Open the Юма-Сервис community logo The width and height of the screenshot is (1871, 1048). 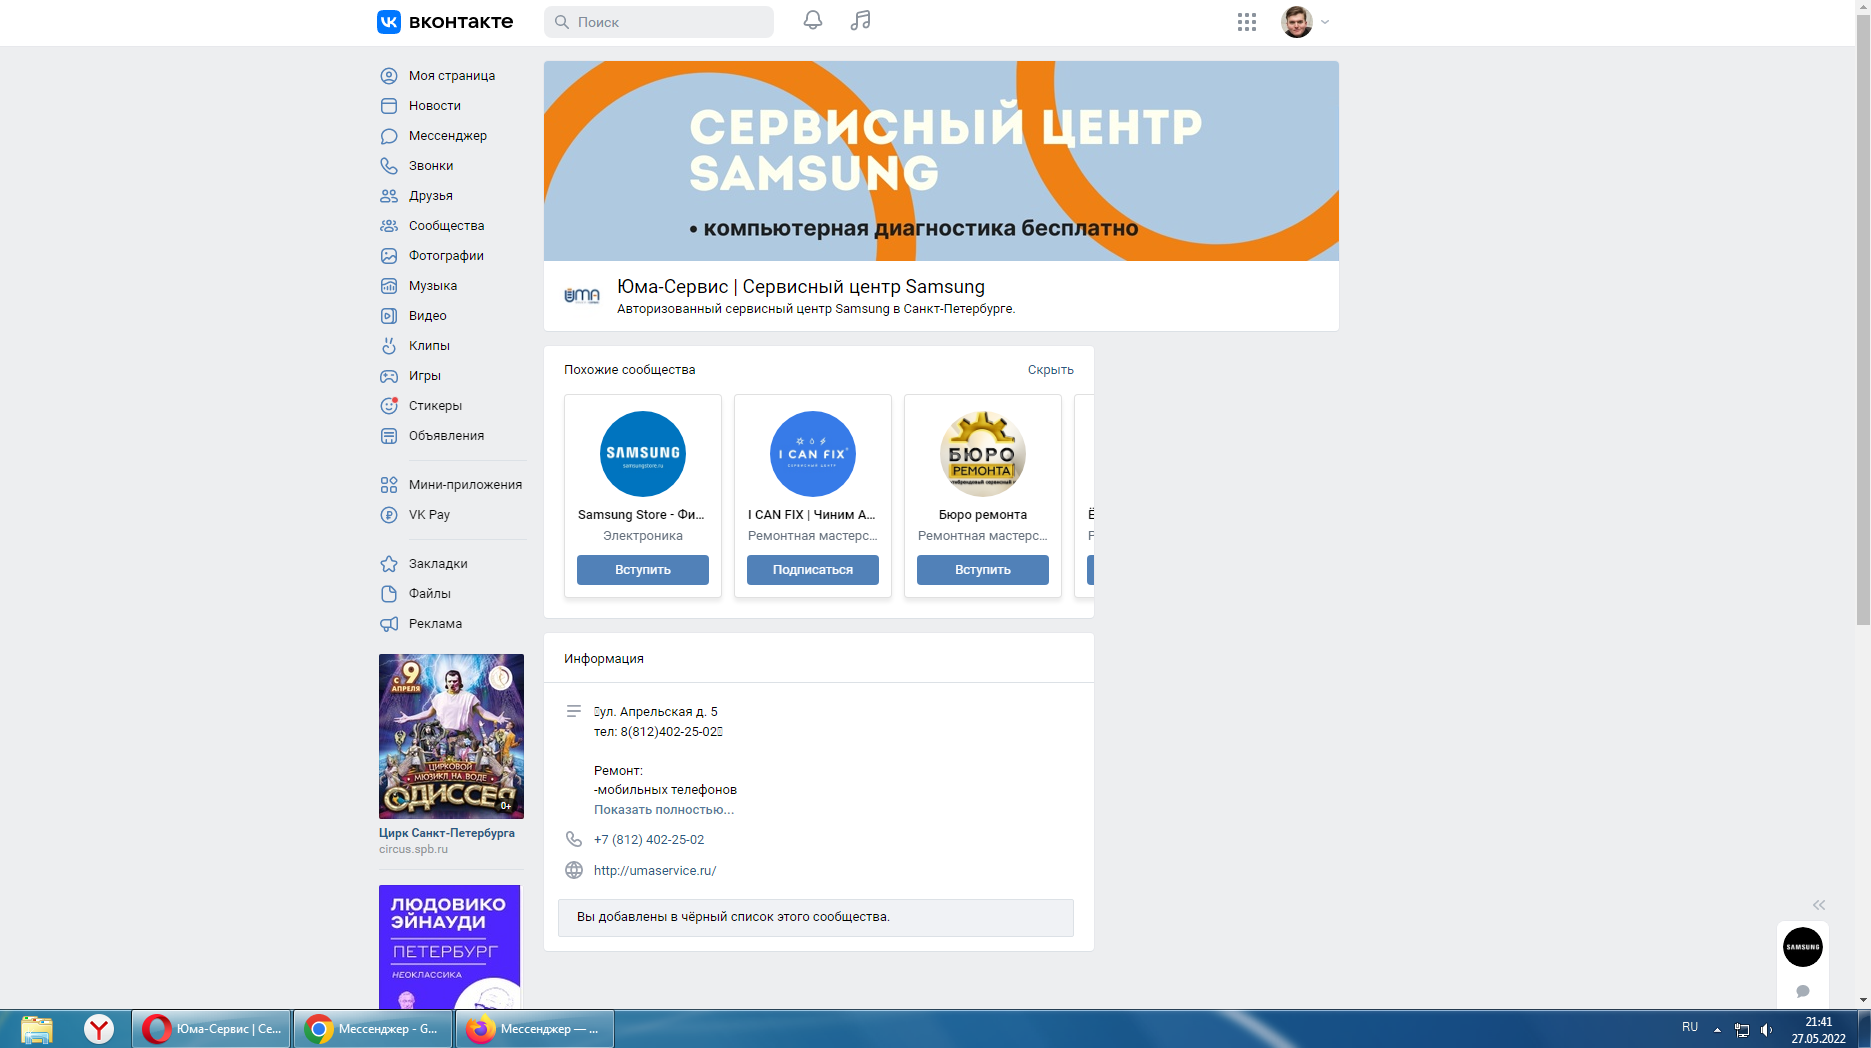(x=582, y=295)
